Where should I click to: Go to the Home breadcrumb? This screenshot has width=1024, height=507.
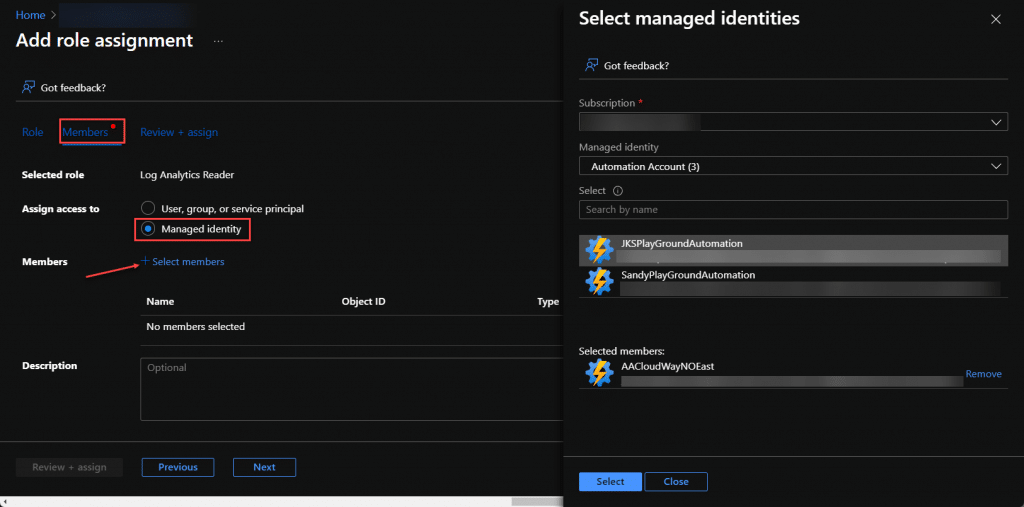click(x=30, y=14)
